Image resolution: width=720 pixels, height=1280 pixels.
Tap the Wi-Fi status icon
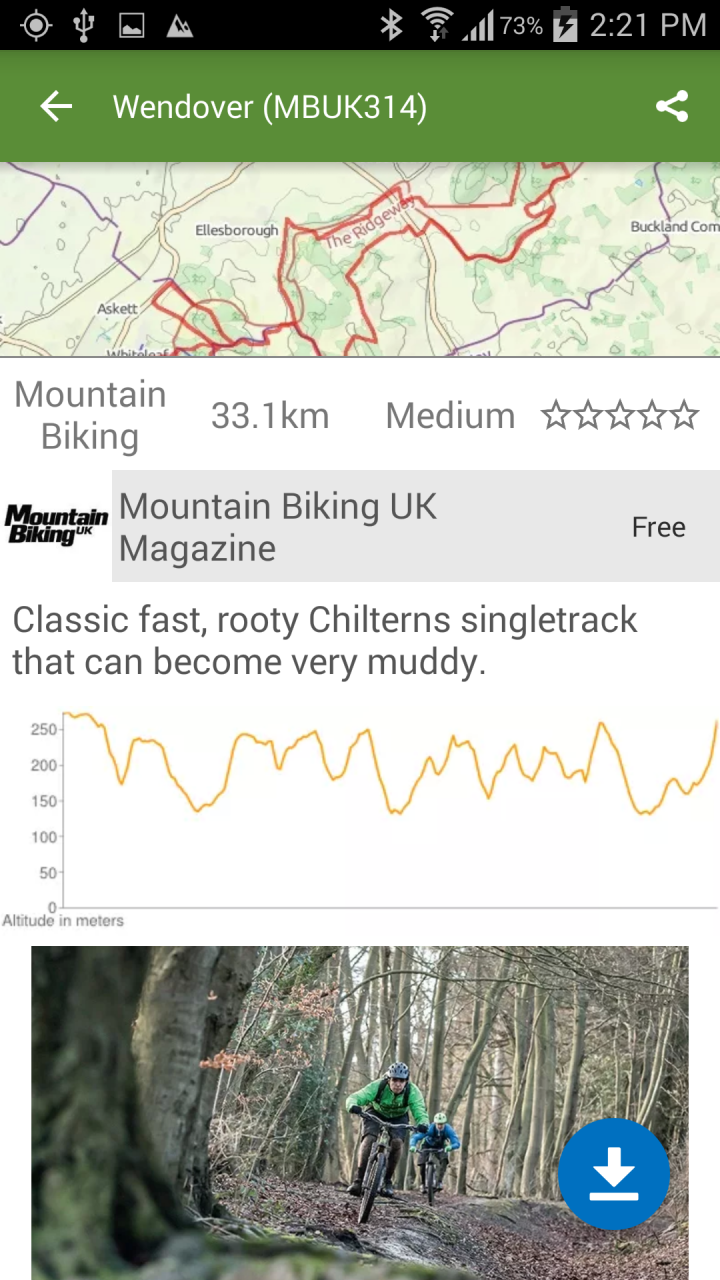click(436, 25)
